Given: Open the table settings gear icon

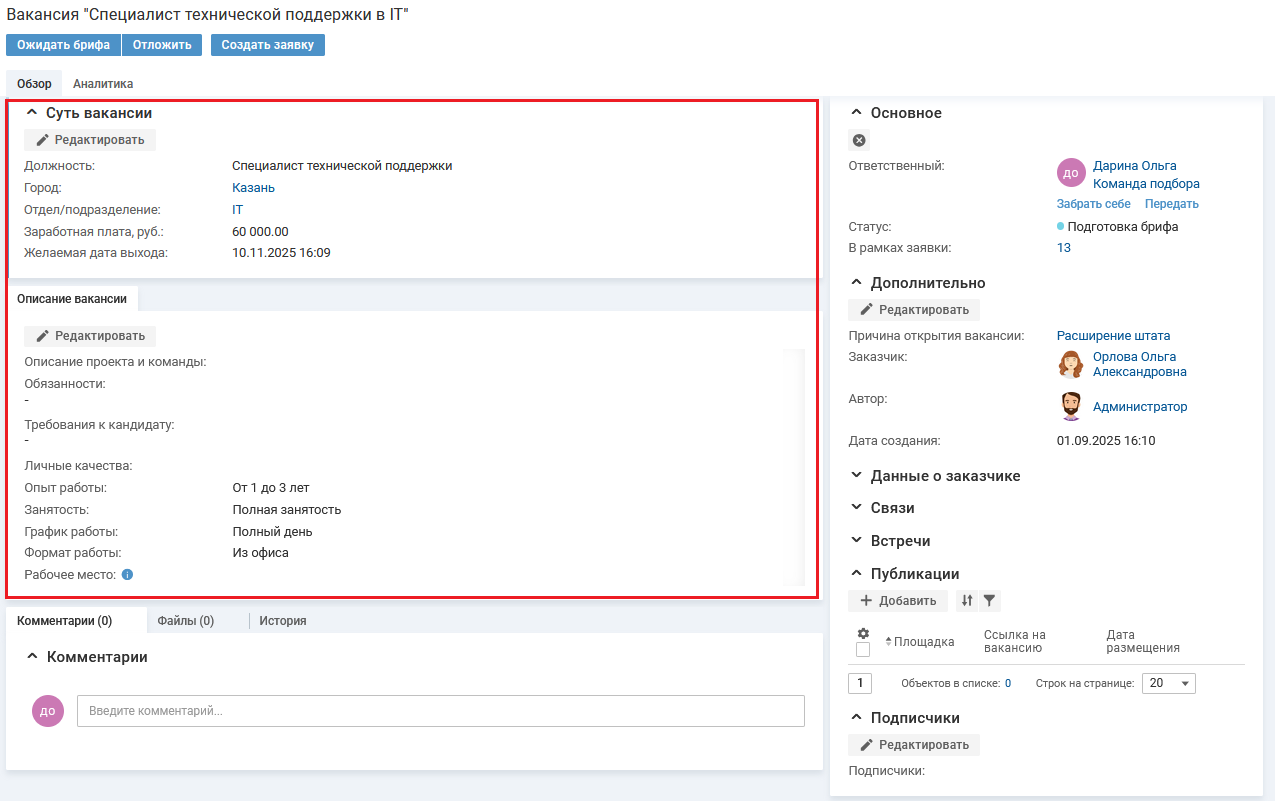Looking at the screenshot, I should pyautogui.click(x=863, y=633).
